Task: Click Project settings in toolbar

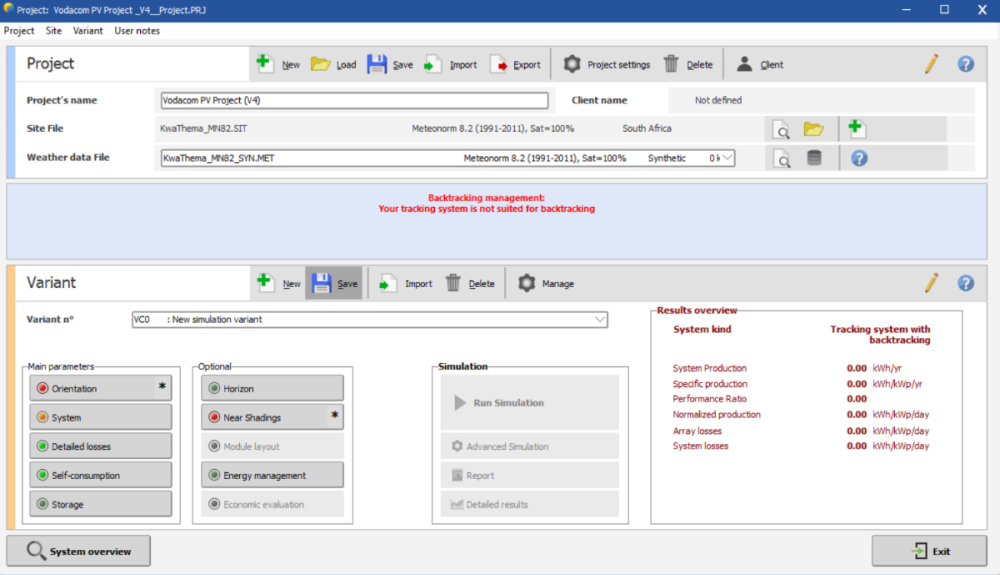Action: pos(606,65)
